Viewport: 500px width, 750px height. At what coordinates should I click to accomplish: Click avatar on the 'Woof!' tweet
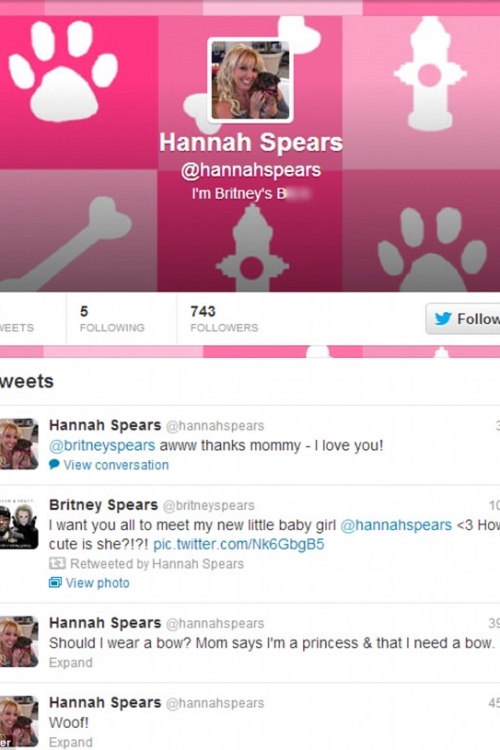click(18, 721)
